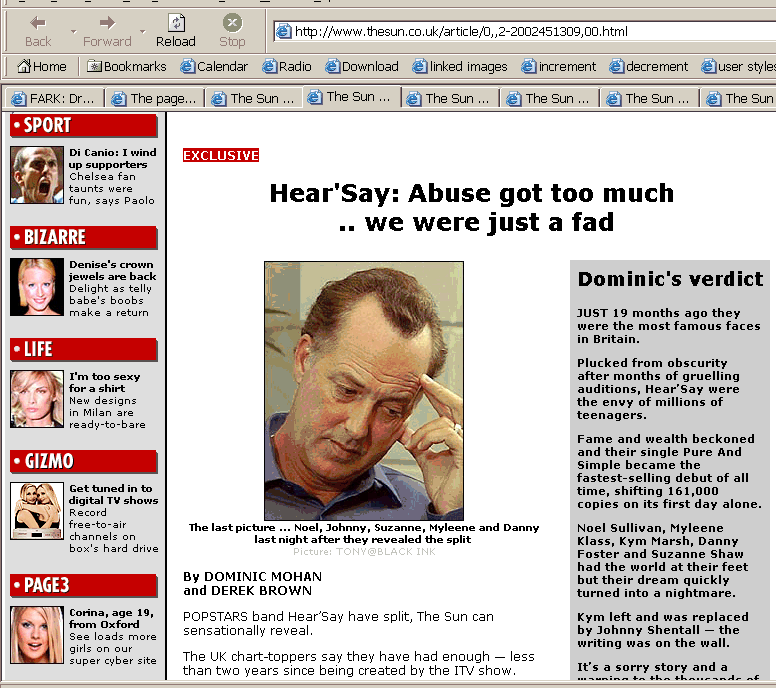Open 'I'm too sexy for a shirt' story

coord(104,382)
